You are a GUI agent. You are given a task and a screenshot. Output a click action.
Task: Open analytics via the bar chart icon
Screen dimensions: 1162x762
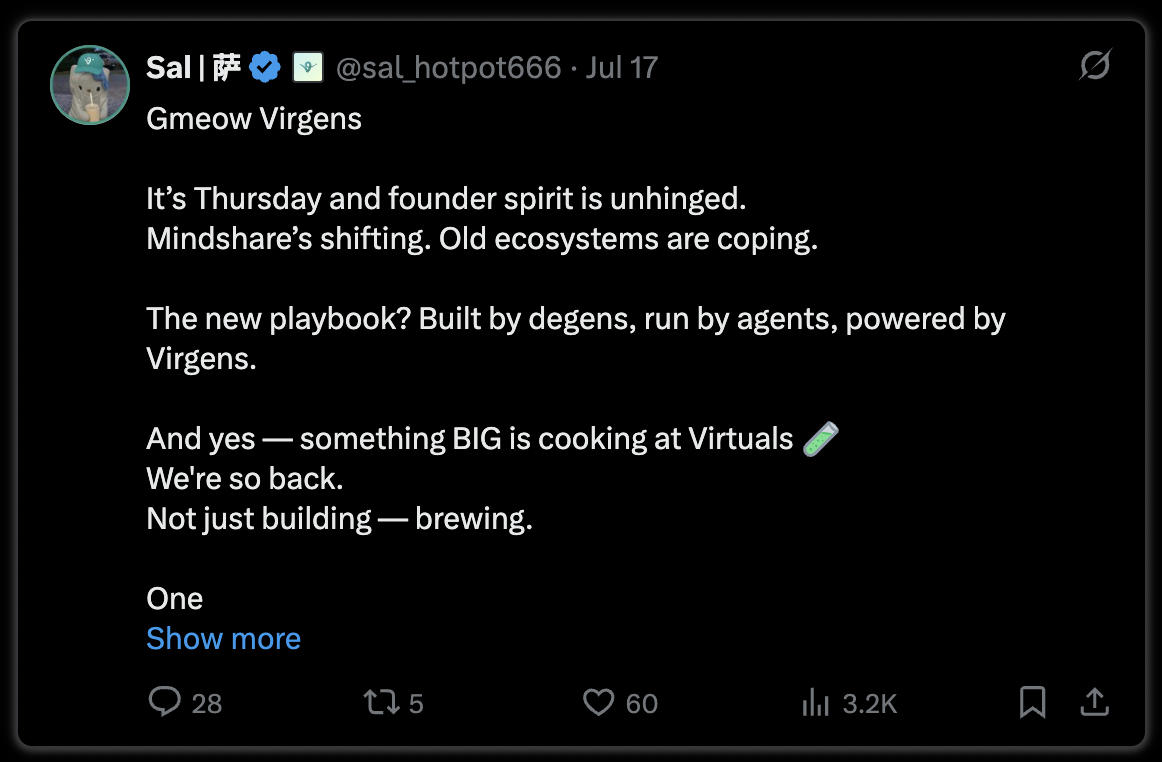(x=815, y=702)
